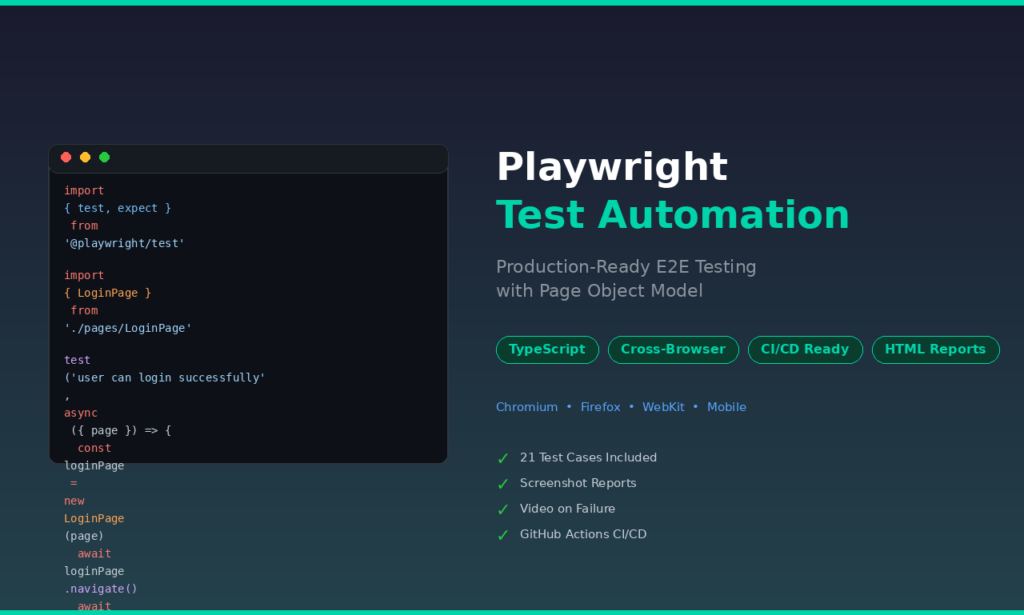The height and width of the screenshot is (615, 1024).
Task: Click 'Production-Ready E2E Testing' subtitle line
Action: point(626,267)
